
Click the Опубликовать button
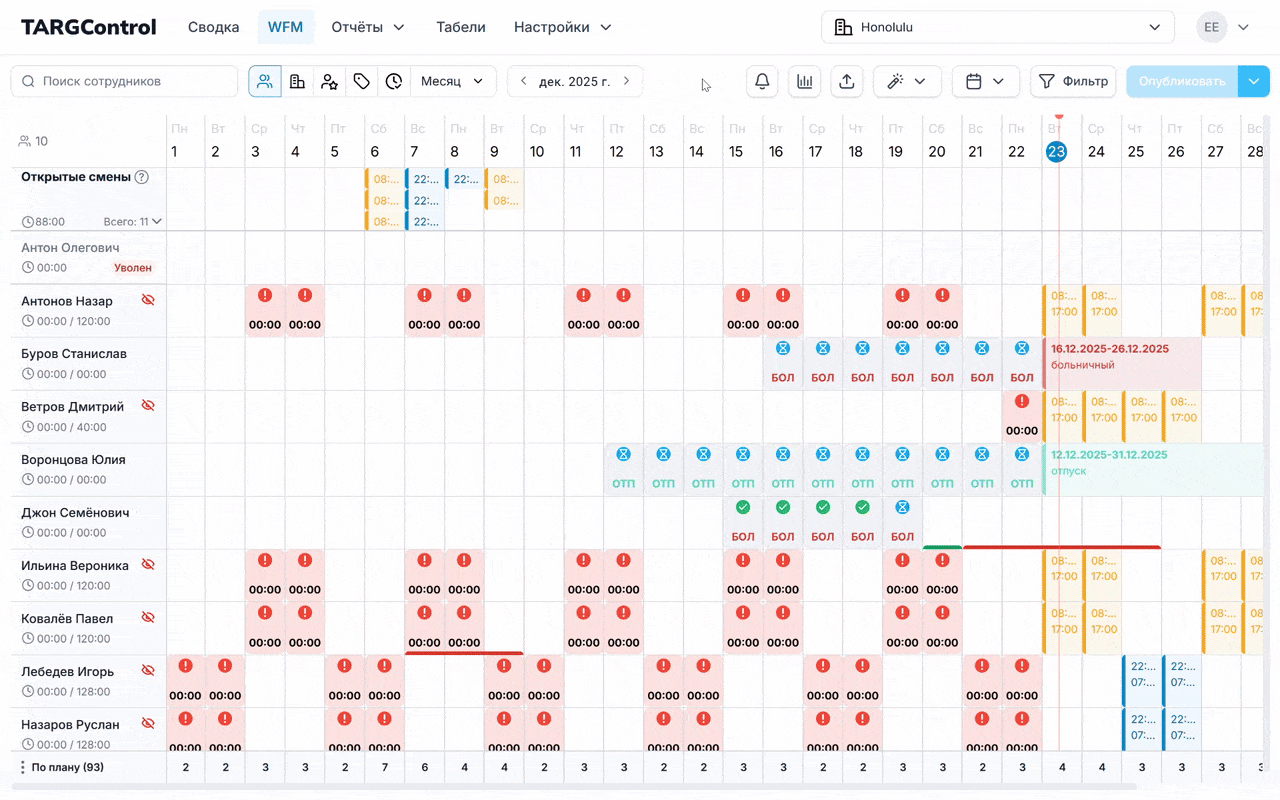1181,81
